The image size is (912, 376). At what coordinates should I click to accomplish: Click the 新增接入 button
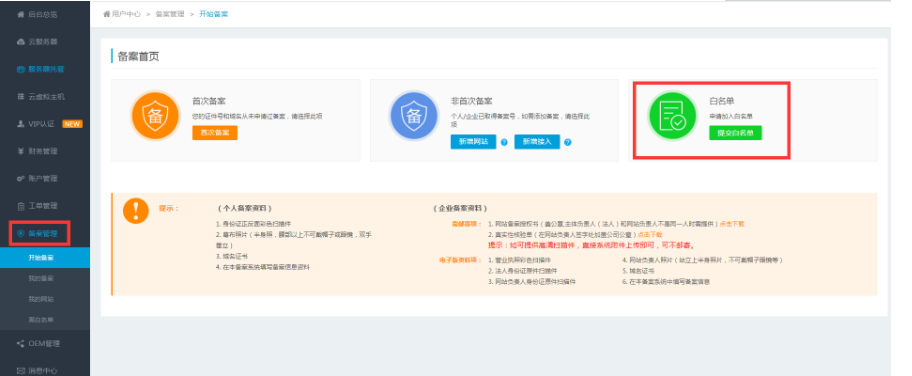click(537, 141)
